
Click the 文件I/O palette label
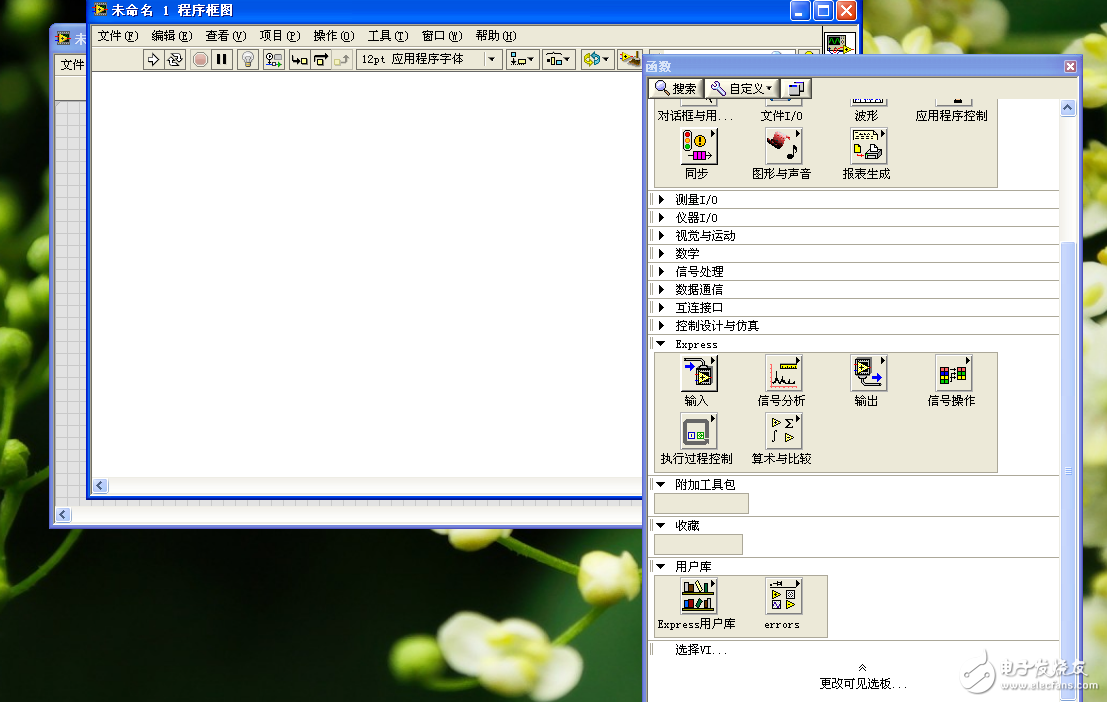pyautogui.click(x=782, y=116)
